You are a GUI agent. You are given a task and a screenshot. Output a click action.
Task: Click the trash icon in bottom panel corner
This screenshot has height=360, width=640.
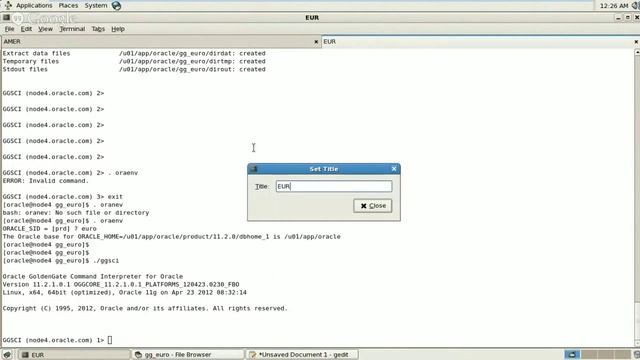pyautogui.click(x=636, y=355)
